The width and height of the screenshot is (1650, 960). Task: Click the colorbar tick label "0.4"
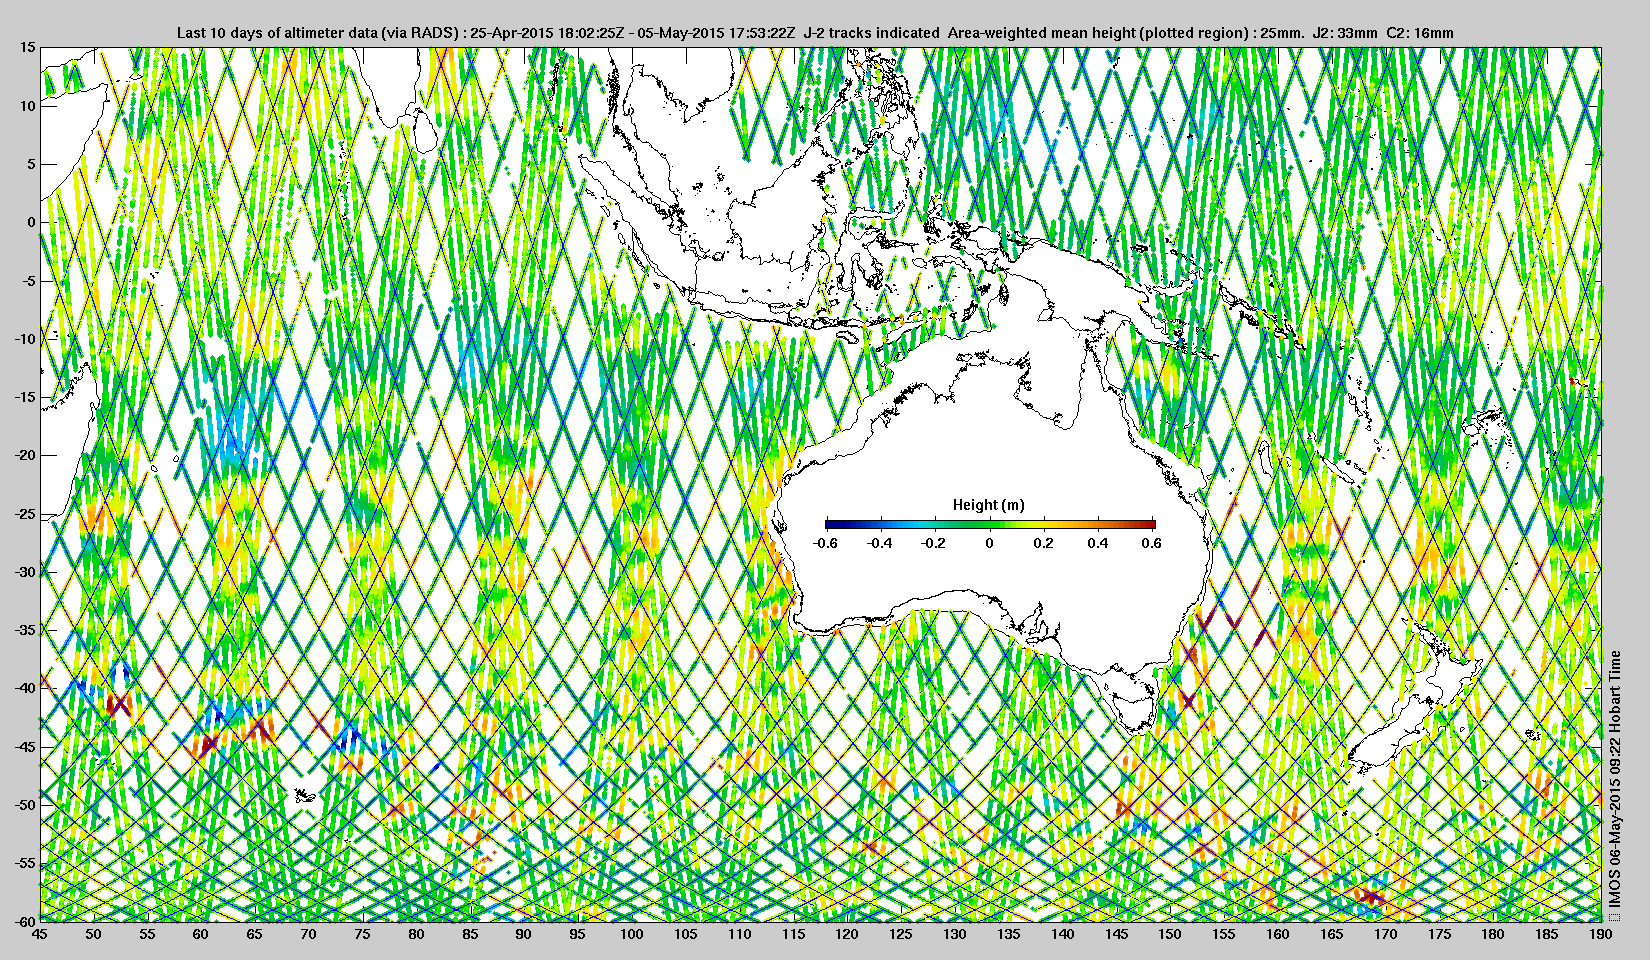(x=1098, y=543)
